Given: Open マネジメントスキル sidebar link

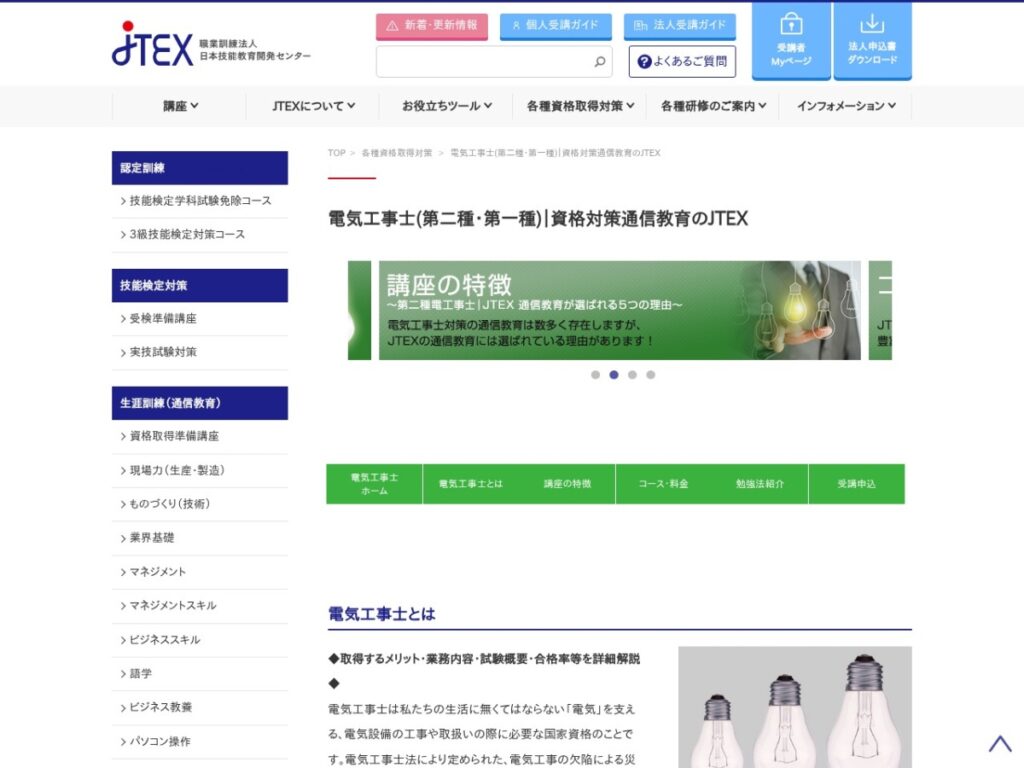Looking at the screenshot, I should [200, 606].
